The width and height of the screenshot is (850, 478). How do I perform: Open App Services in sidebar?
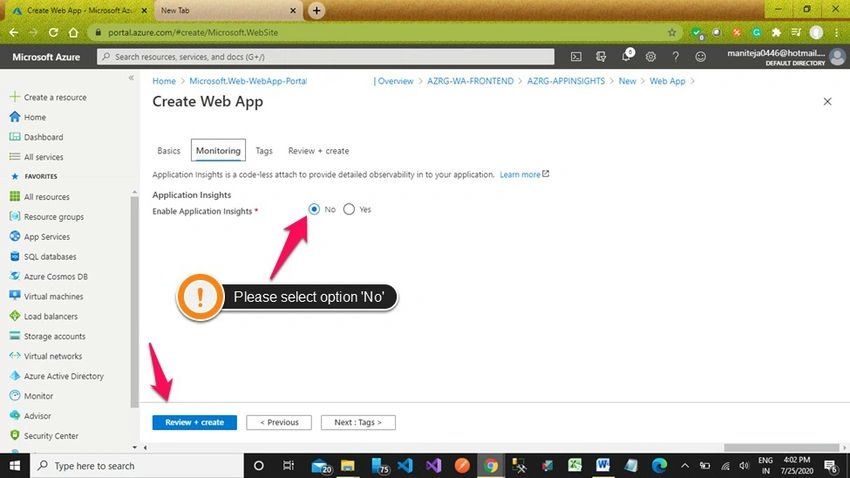[47, 237]
